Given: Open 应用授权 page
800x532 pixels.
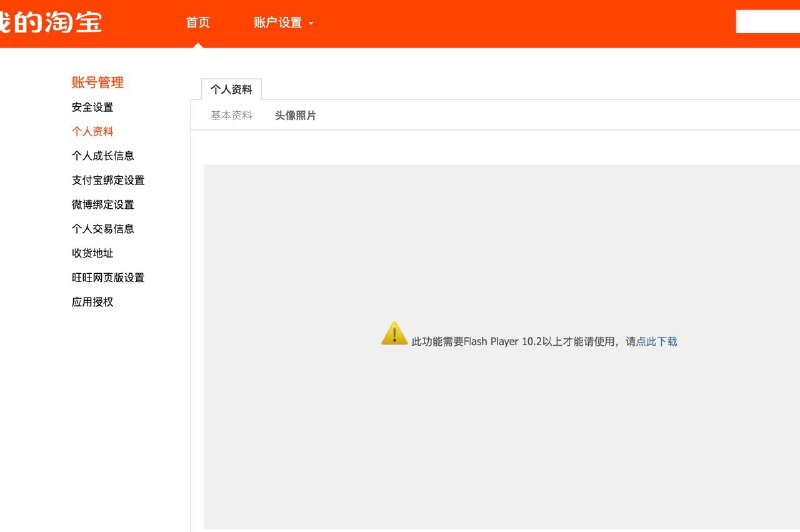Looking at the screenshot, I should (x=92, y=302).
